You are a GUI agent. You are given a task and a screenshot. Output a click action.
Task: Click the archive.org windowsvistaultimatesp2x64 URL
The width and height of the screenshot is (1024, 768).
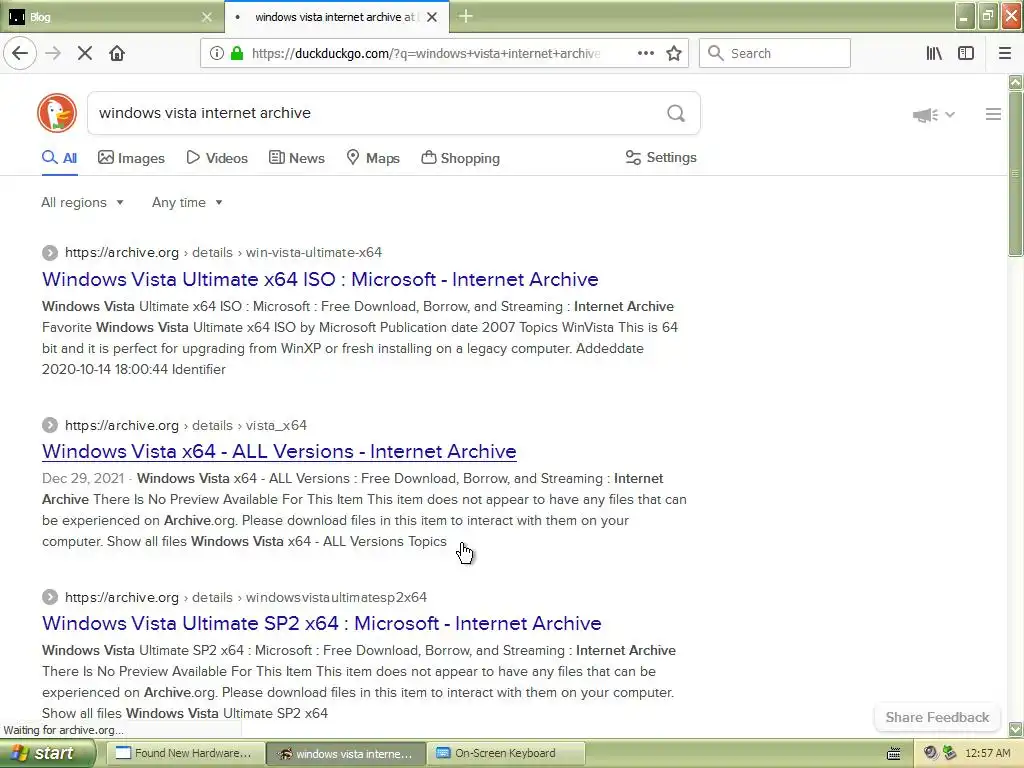(246, 597)
